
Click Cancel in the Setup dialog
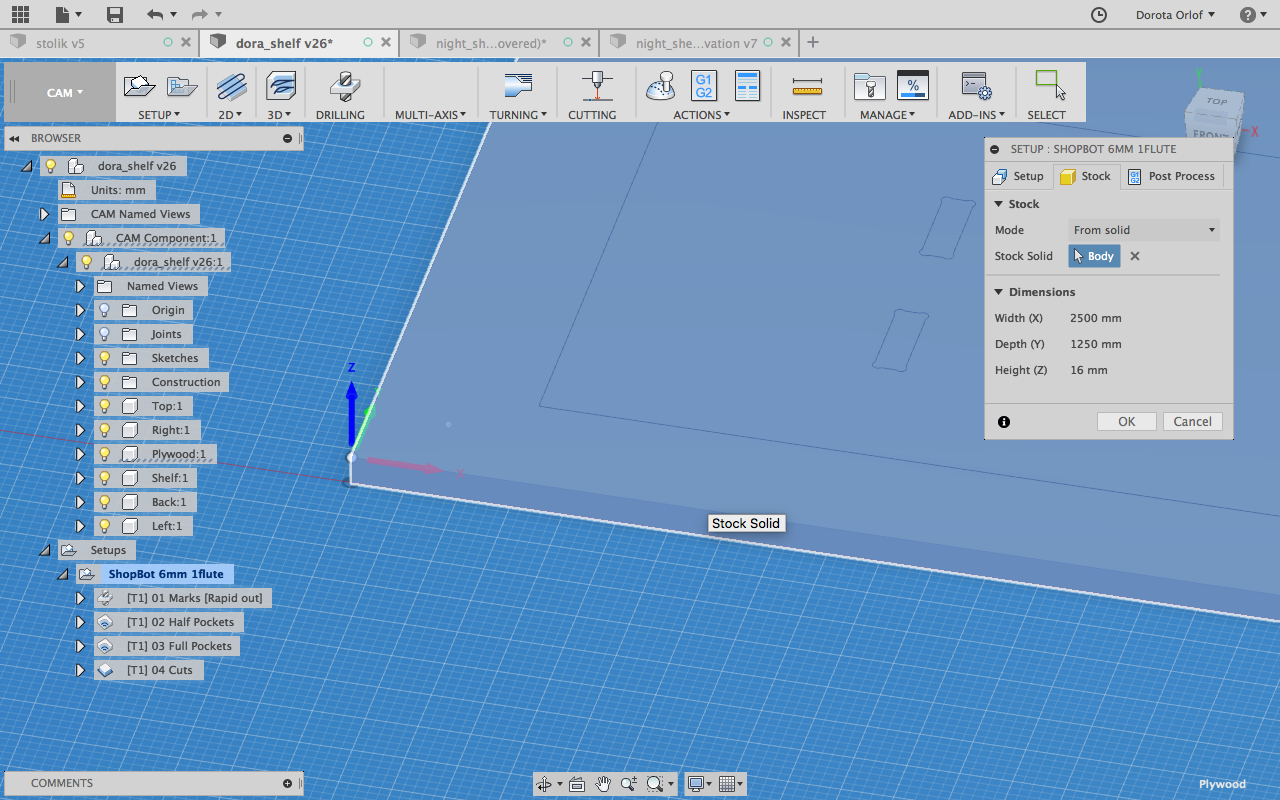[x=1192, y=421]
